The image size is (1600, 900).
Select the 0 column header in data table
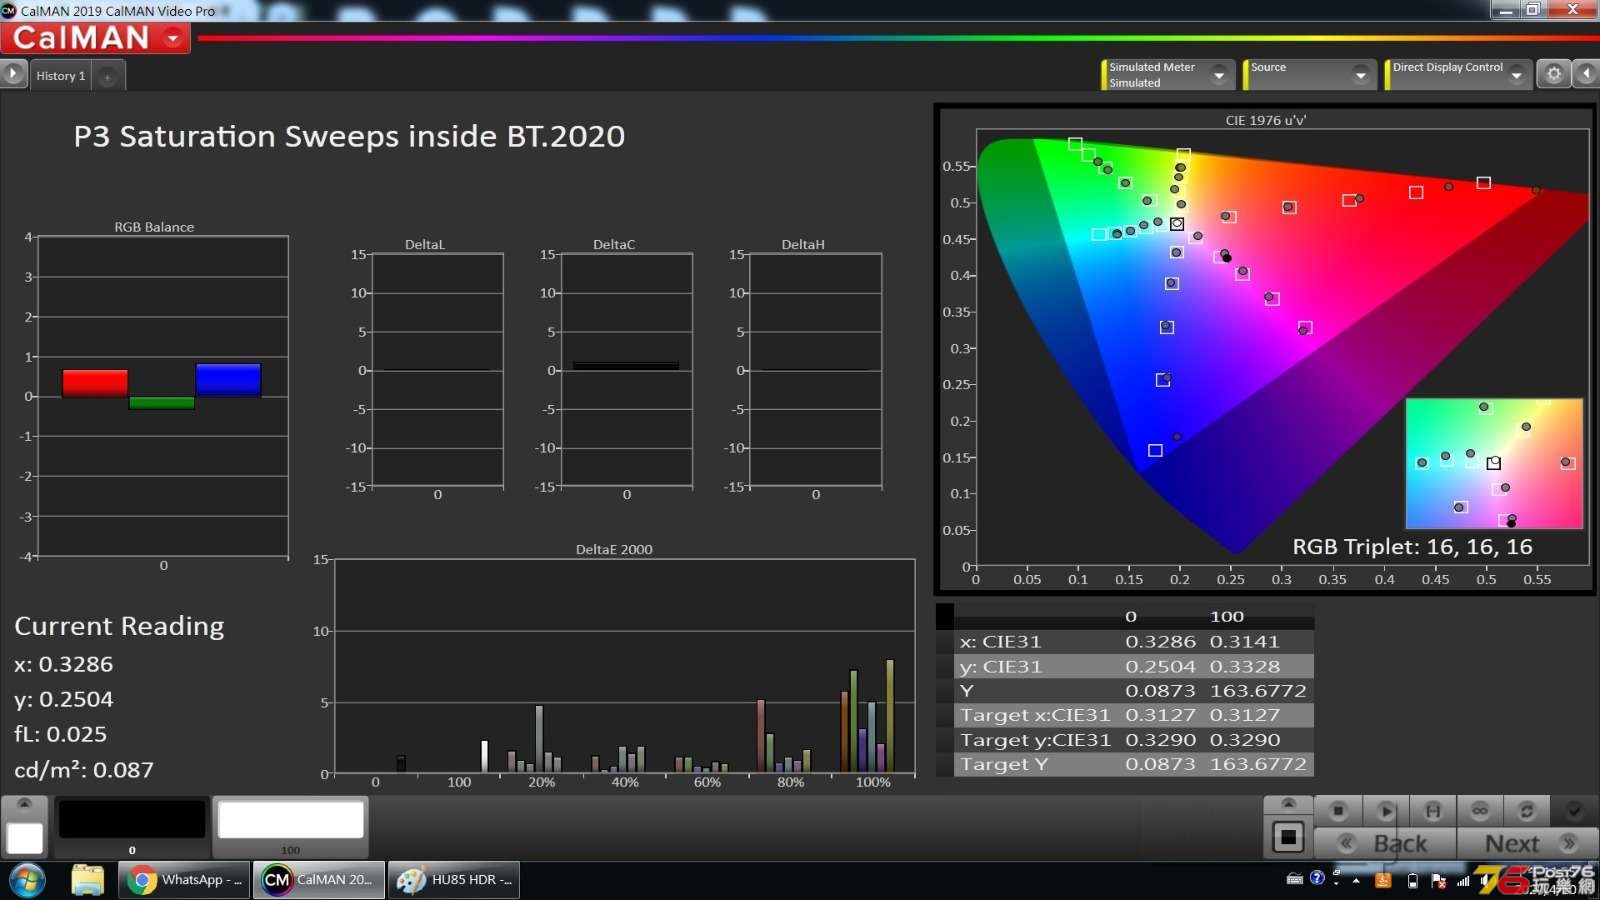[x=1131, y=616]
